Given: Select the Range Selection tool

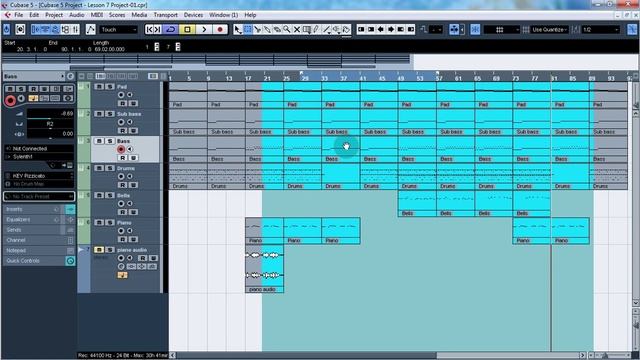Looking at the screenshot, I should (x=248, y=29).
